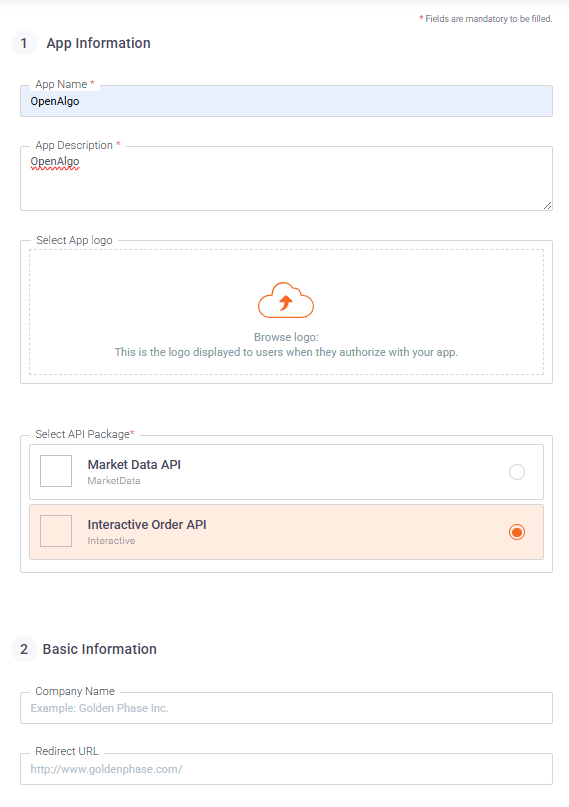Click in the Redirect URL field
Screen dimensions: 569x807
(287, 769)
